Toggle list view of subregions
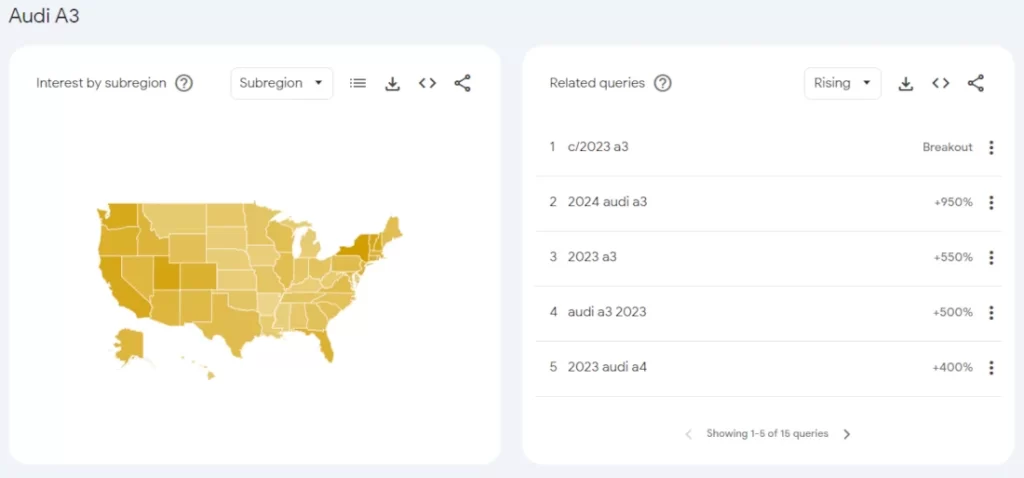This screenshot has height=478, width=1024. [357, 83]
